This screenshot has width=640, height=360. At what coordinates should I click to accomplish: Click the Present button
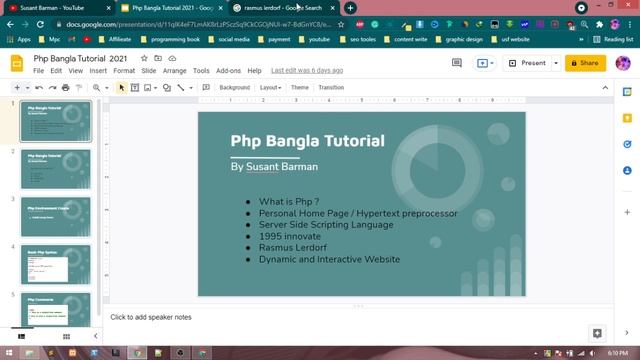pos(527,63)
